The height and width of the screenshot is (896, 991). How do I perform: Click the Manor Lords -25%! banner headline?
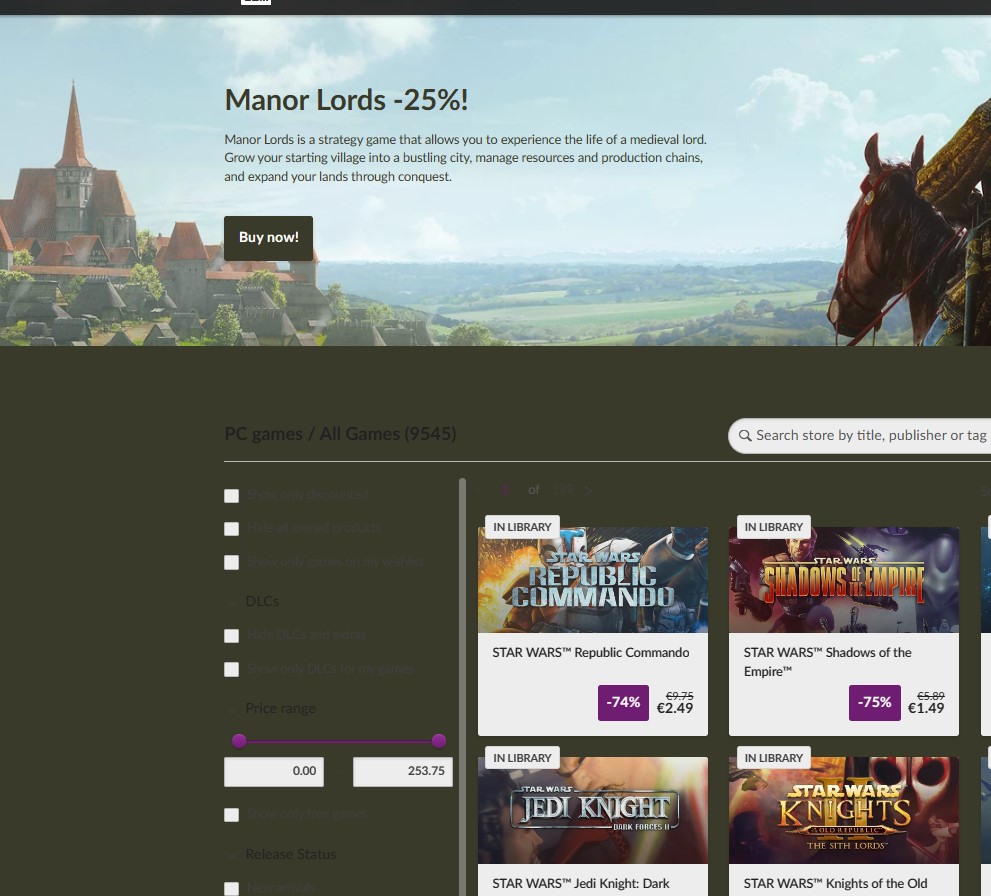[346, 100]
